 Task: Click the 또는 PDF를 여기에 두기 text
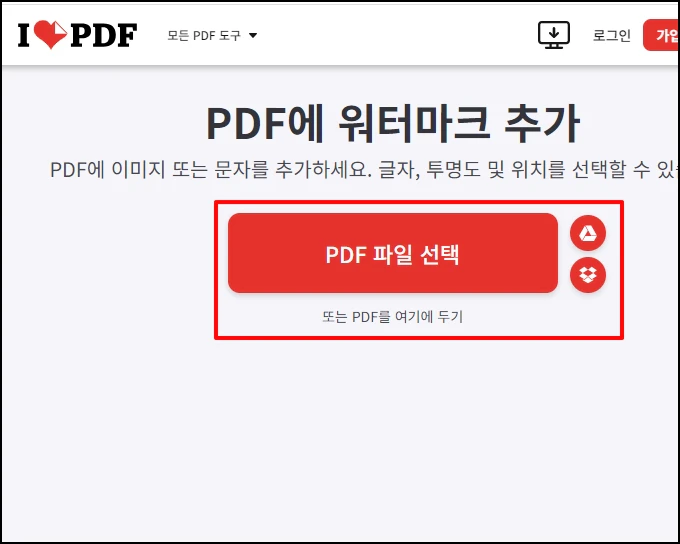pos(392,317)
